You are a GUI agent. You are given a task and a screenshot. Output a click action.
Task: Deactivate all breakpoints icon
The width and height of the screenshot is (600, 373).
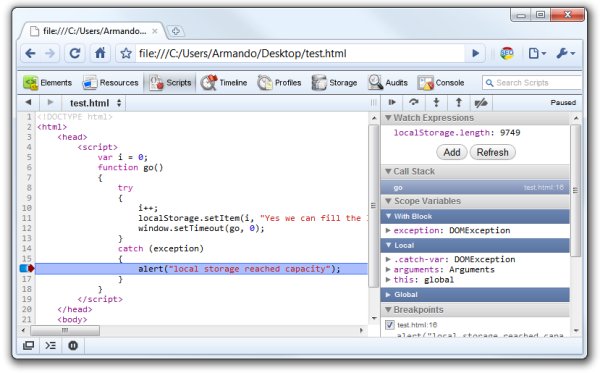point(481,103)
